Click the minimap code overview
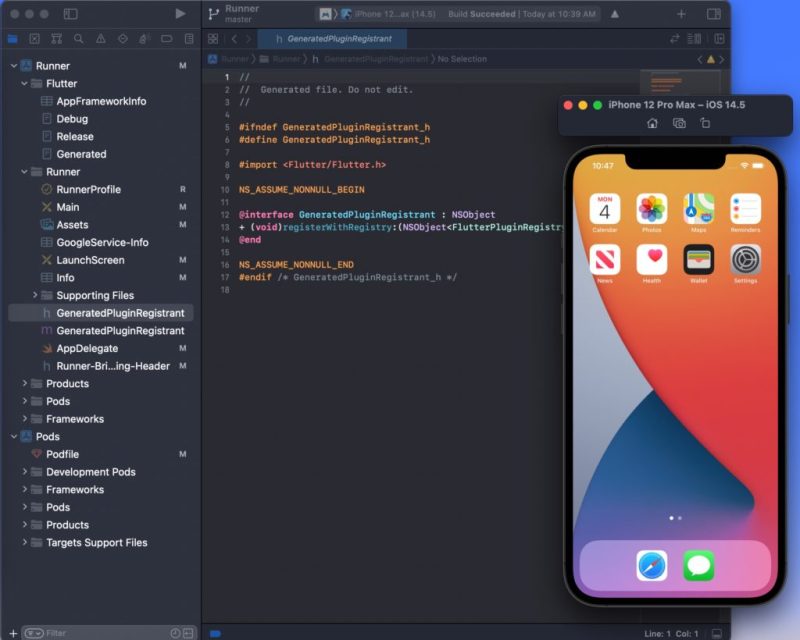The height and width of the screenshot is (640, 800). 680,82
